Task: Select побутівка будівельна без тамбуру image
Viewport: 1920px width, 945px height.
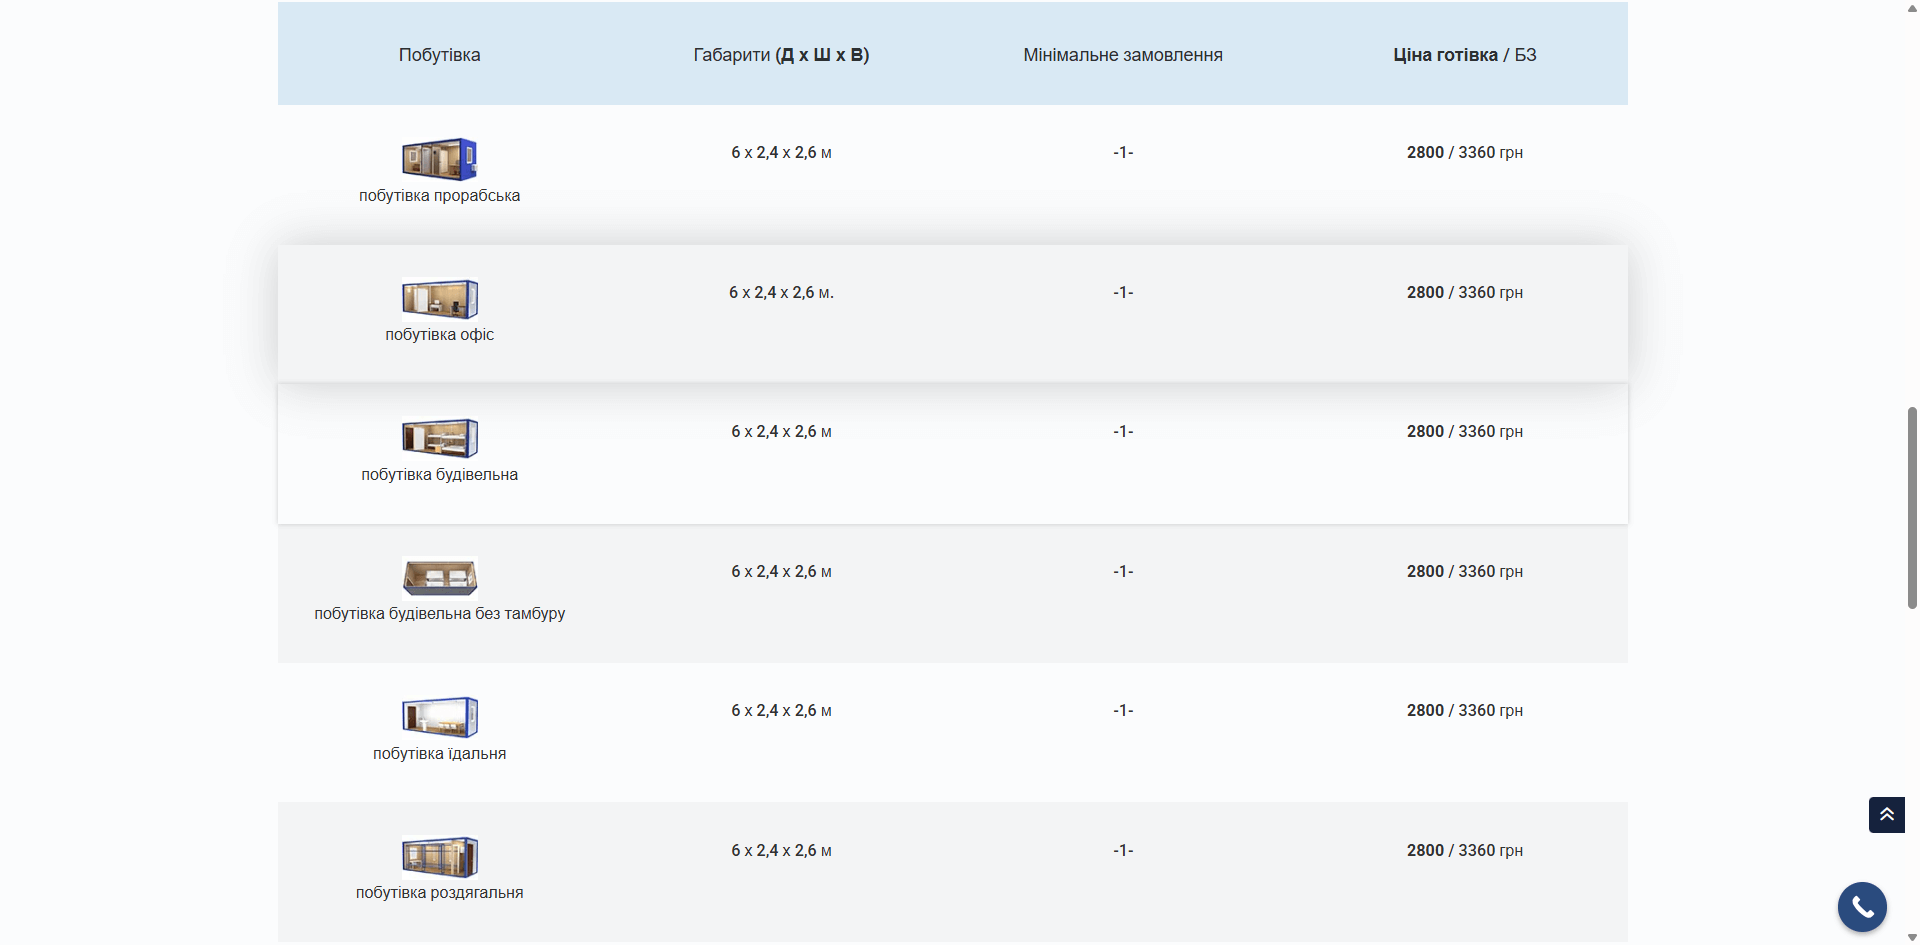Action: (x=439, y=577)
